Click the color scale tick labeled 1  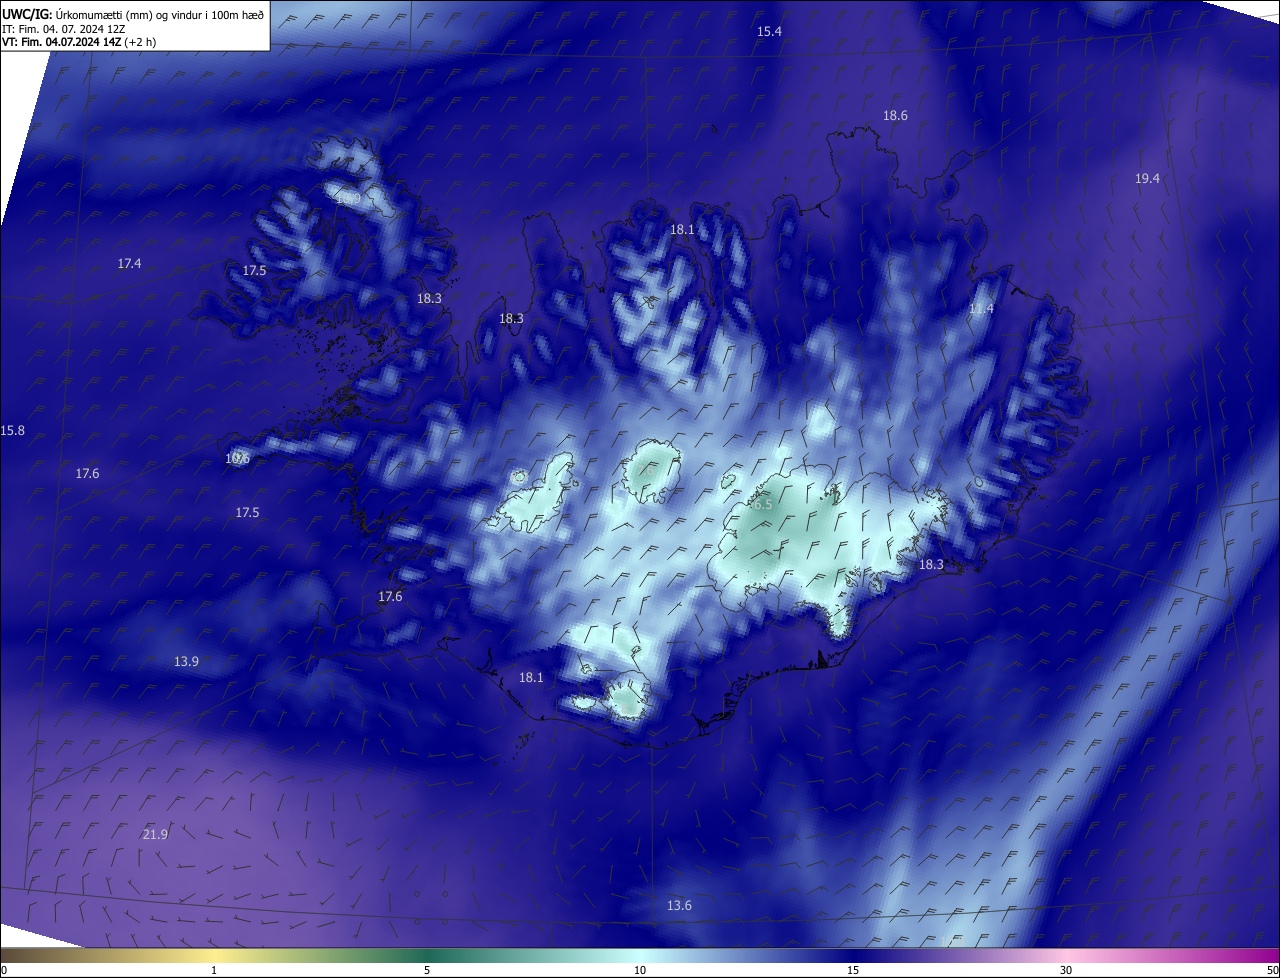click(214, 970)
